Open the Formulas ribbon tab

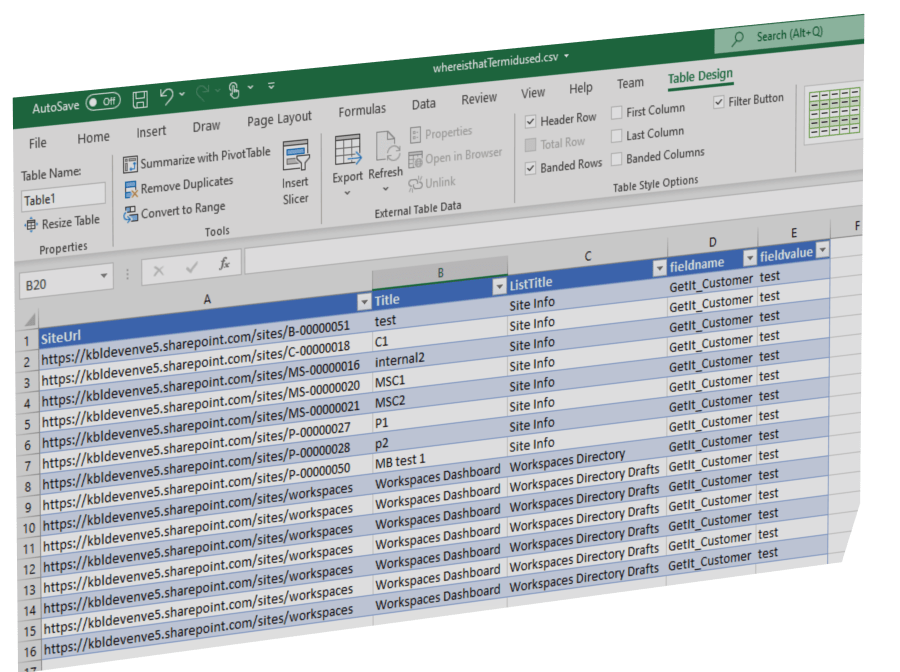(x=362, y=109)
